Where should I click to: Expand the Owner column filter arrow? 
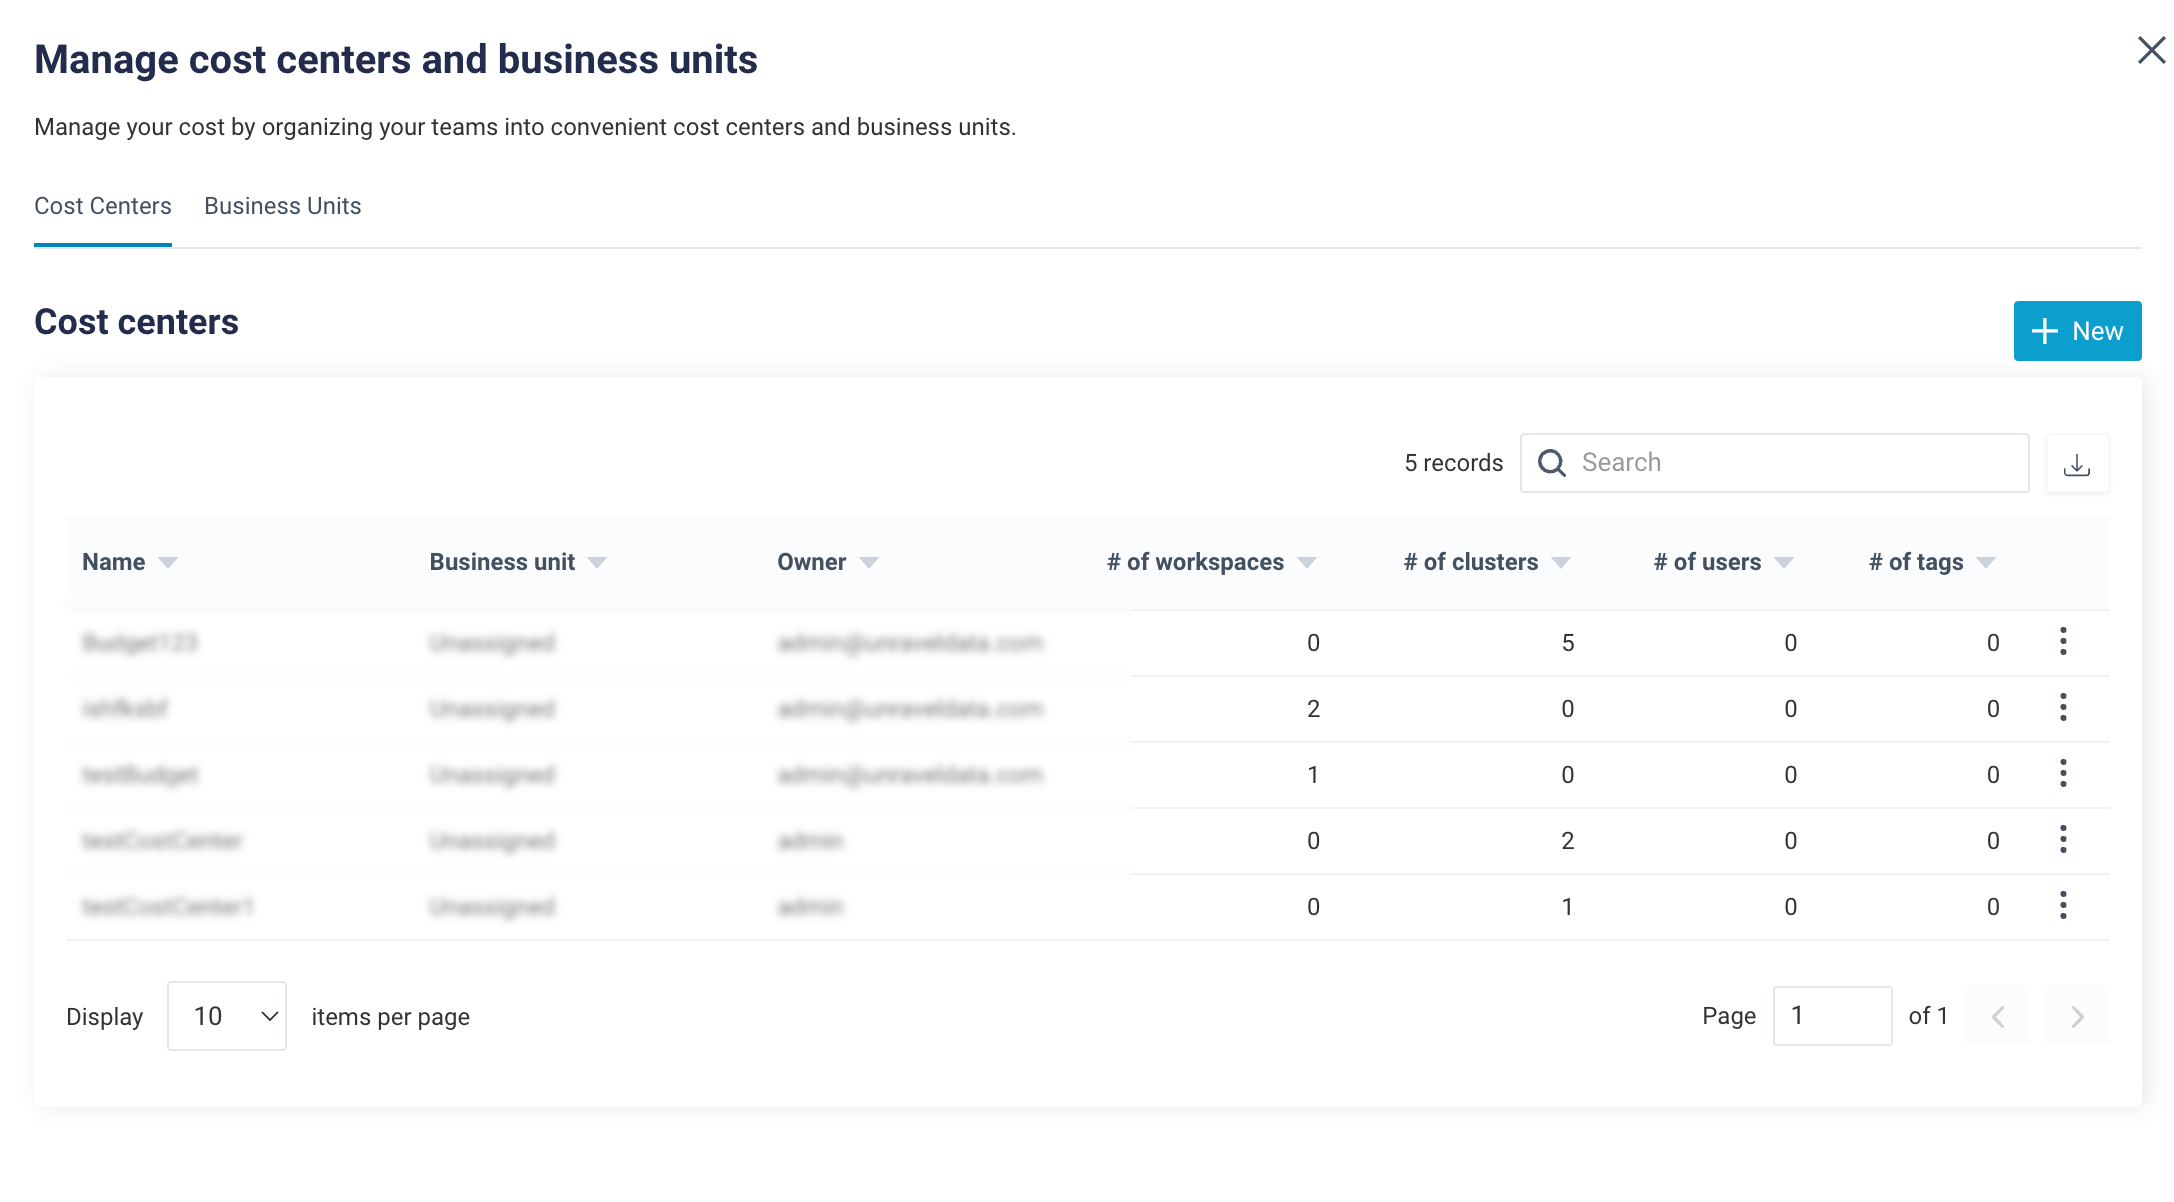869,563
